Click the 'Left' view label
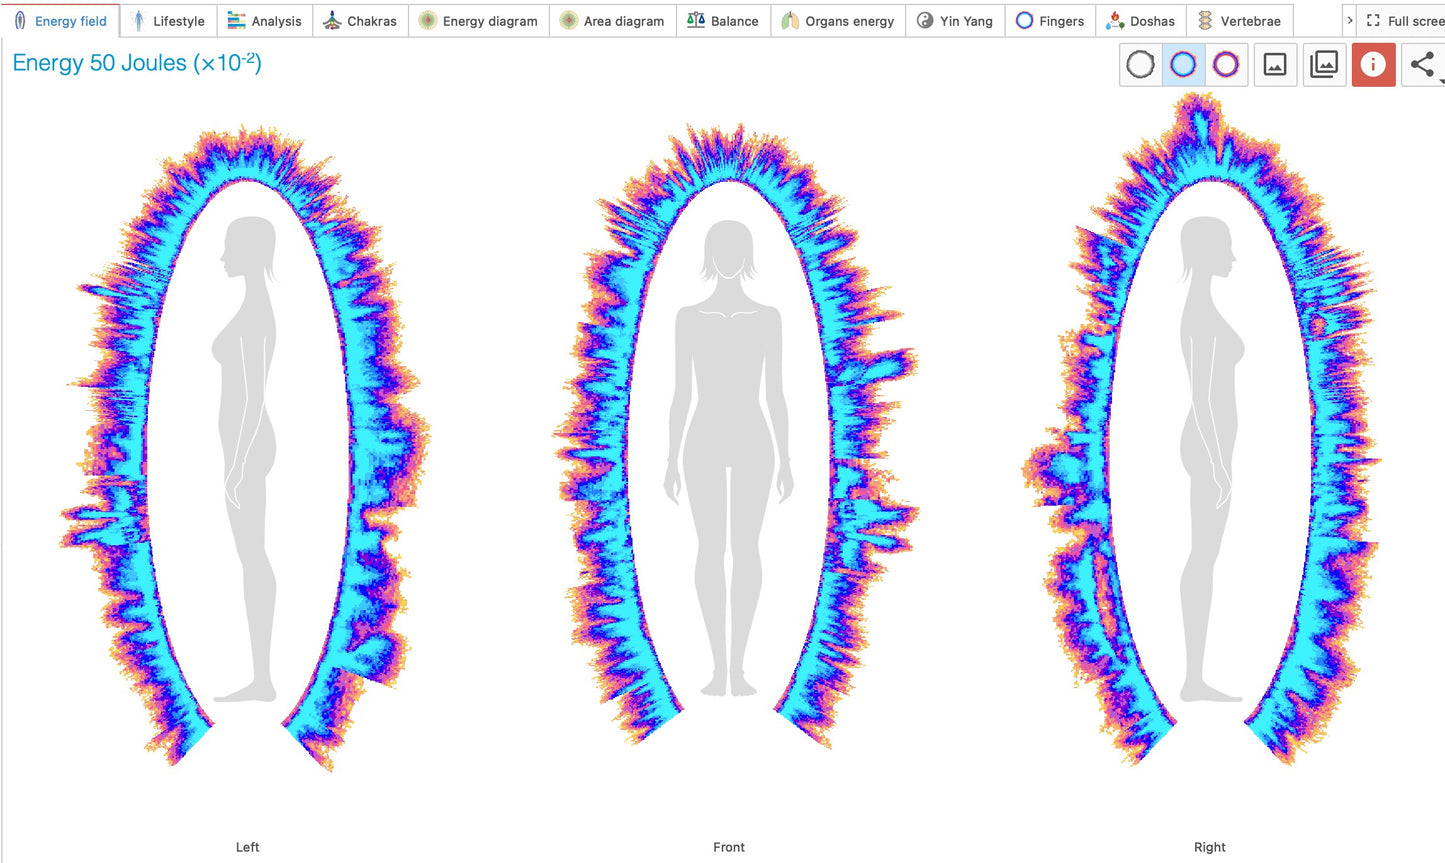This screenshot has width=1445, height=863. point(247,847)
